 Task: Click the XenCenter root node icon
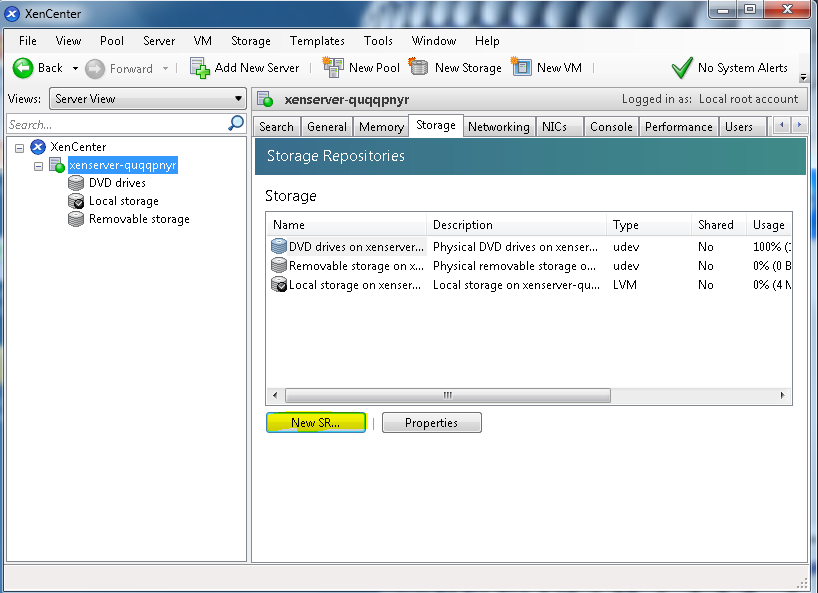pos(38,147)
